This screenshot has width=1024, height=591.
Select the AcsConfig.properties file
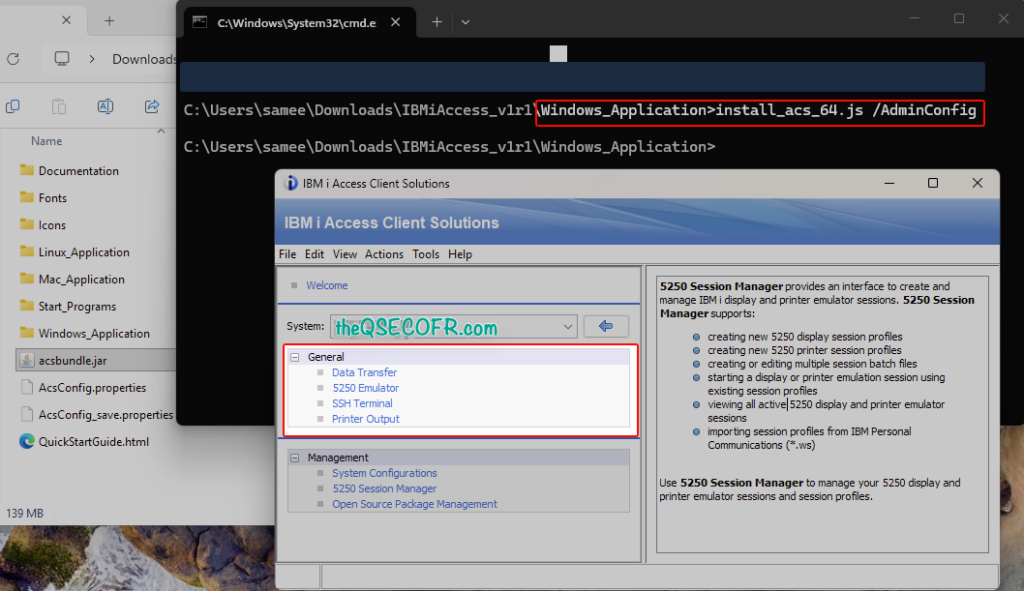coord(83,387)
